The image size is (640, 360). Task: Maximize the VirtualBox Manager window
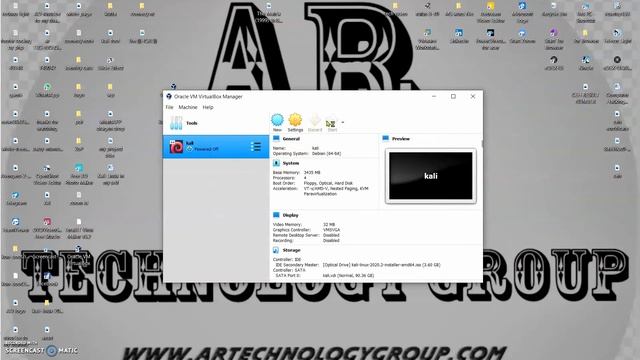(x=453, y=96)
